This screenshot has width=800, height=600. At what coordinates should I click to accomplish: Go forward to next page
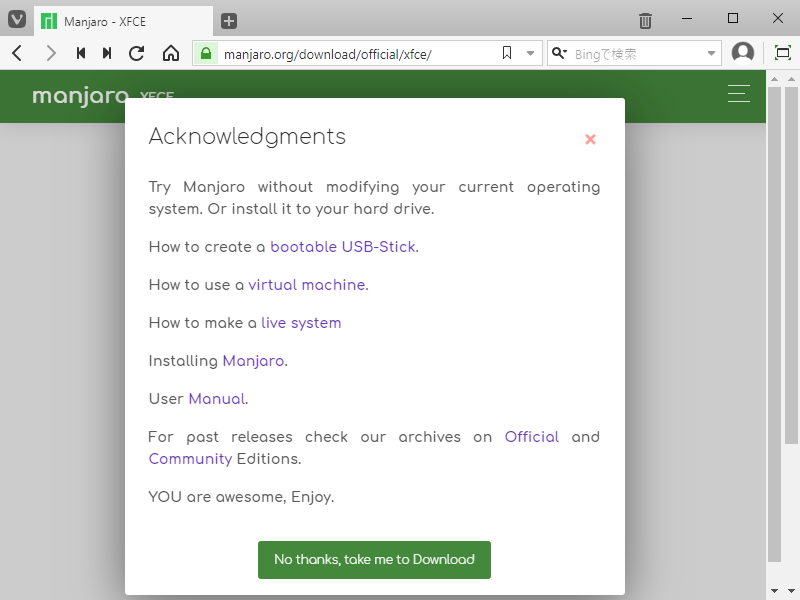[x=51, y=53]
